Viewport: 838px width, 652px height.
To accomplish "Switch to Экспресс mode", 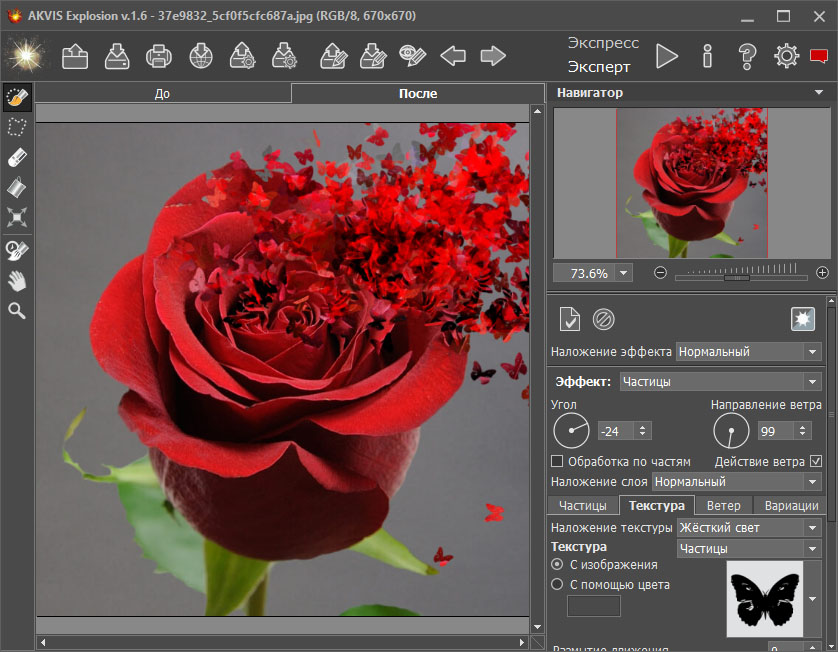I will tap(603, 43).
